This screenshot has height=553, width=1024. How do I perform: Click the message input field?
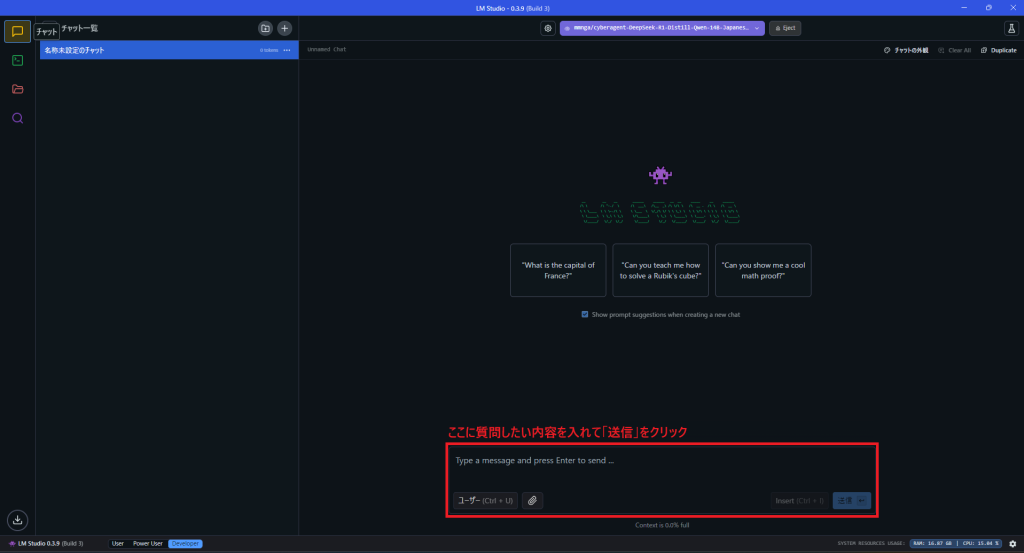(x=660, y=461)
